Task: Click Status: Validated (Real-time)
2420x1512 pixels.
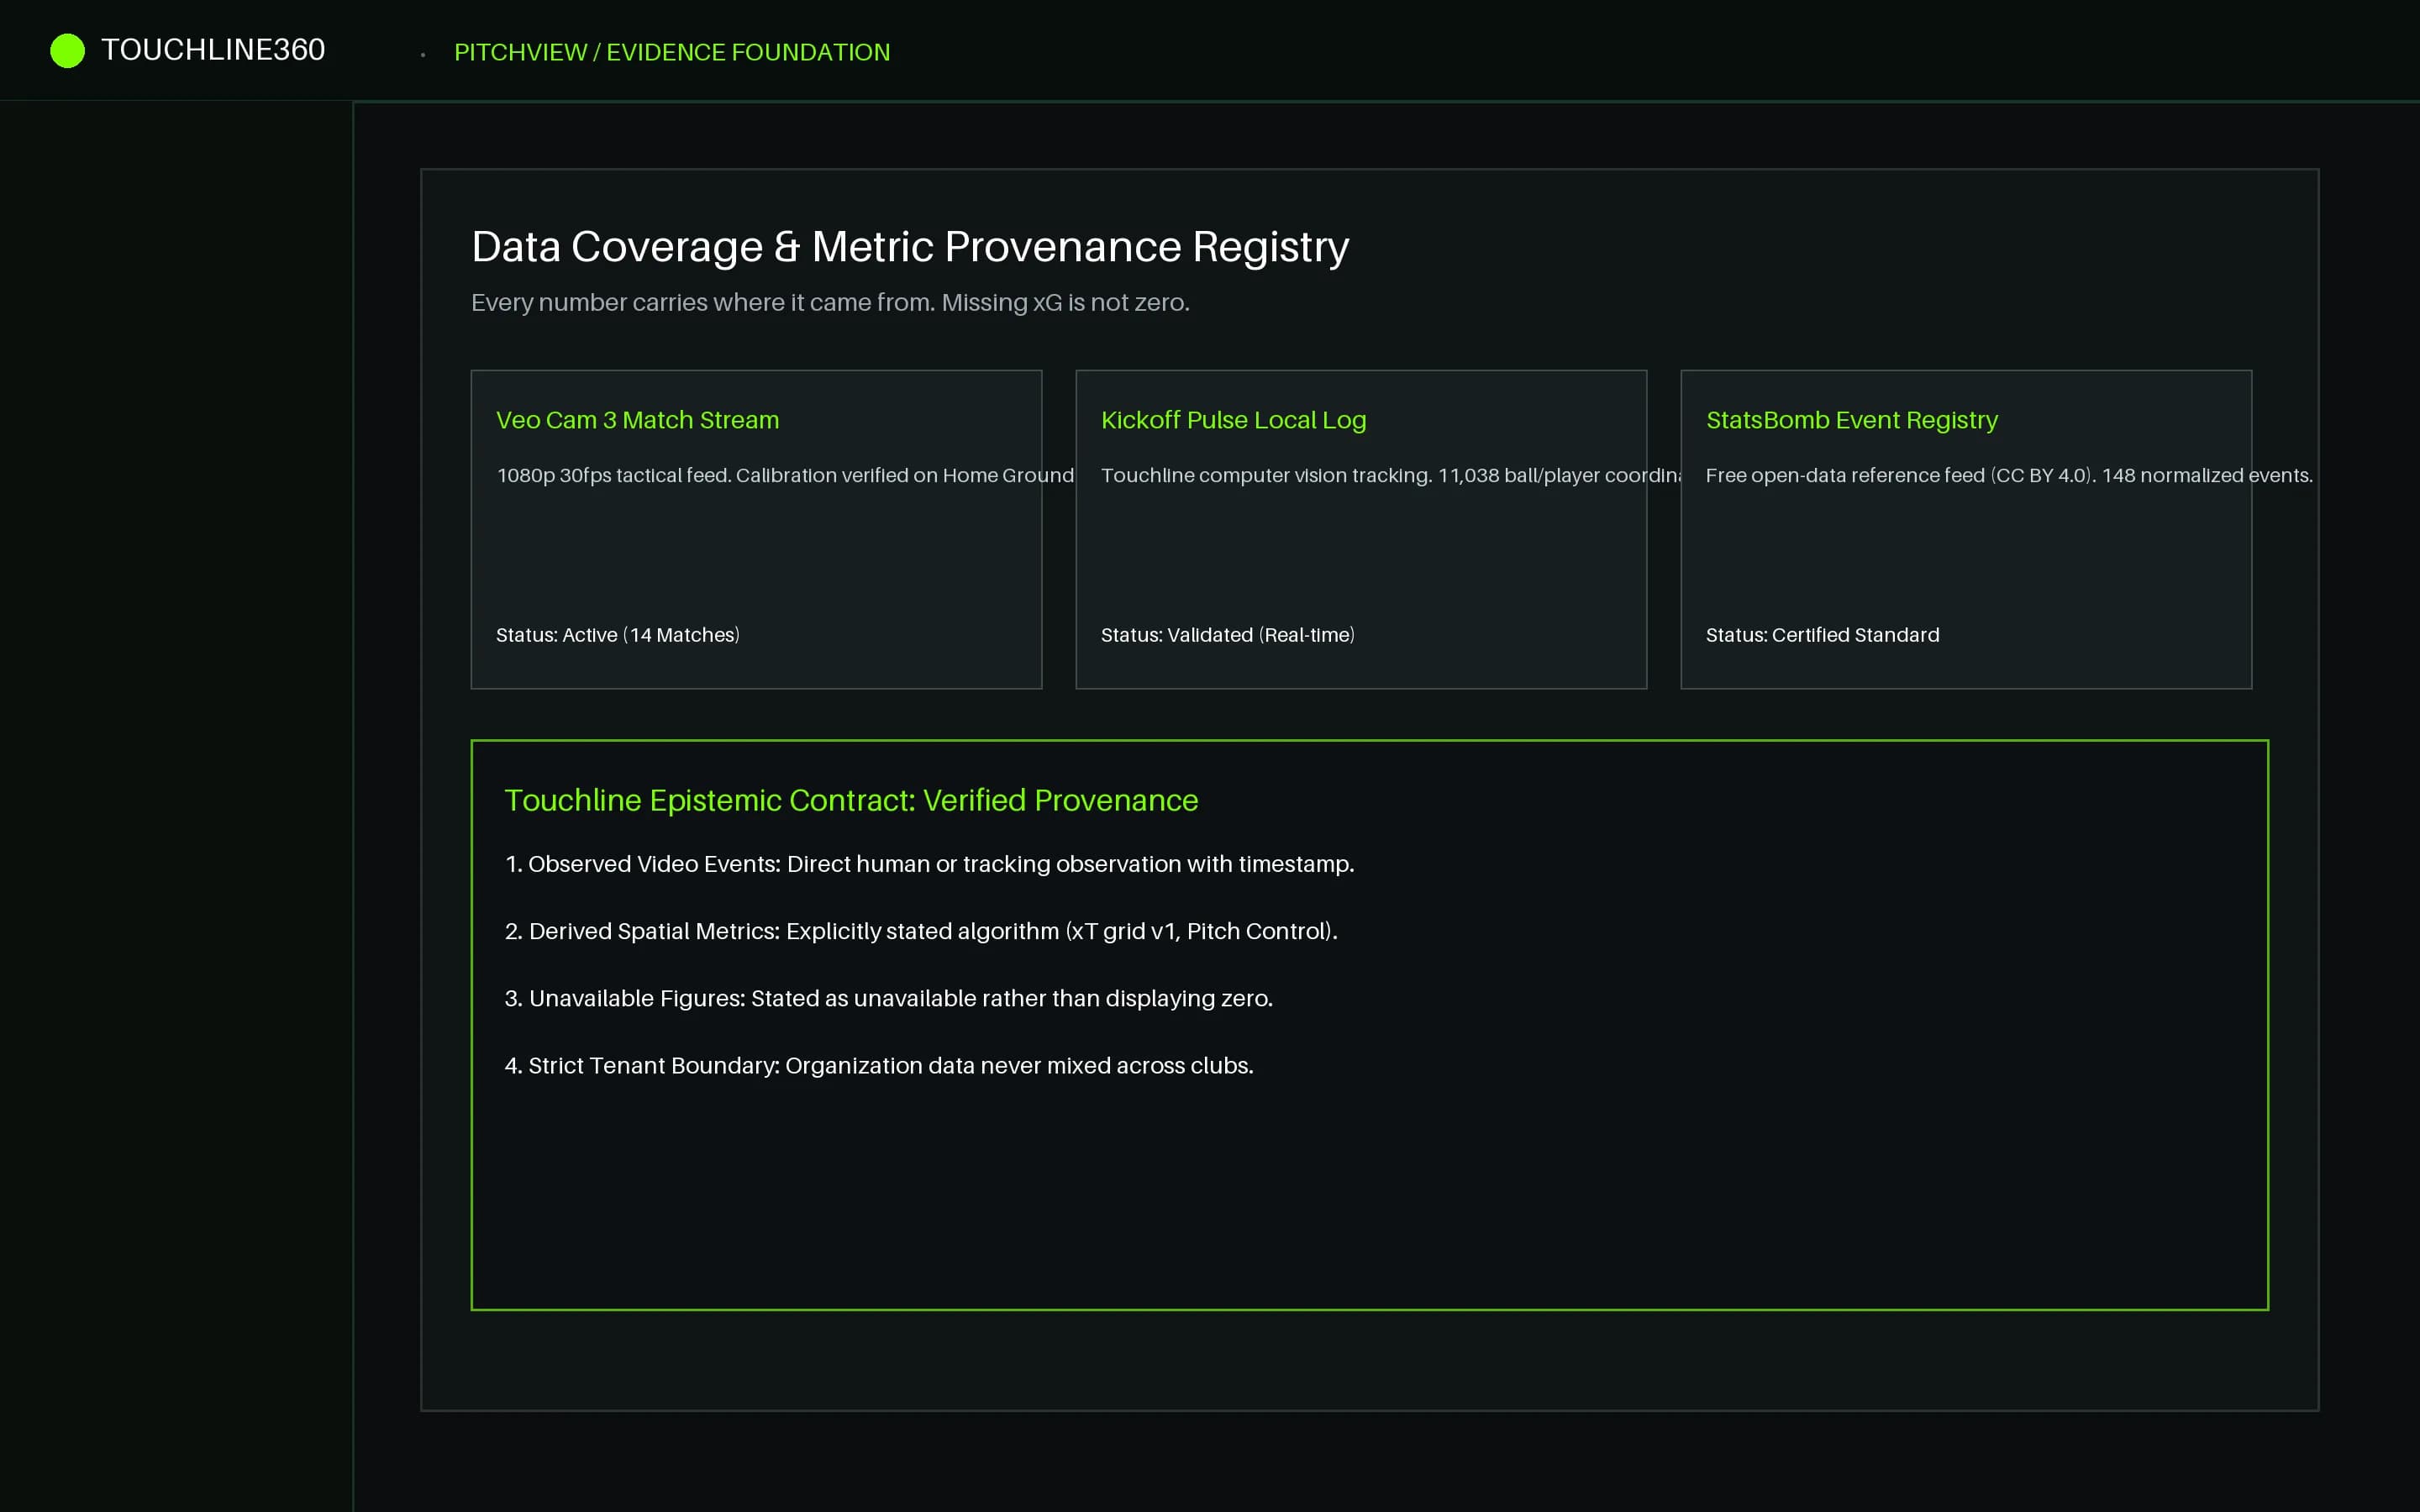Action: click(x=1227, y=635)
